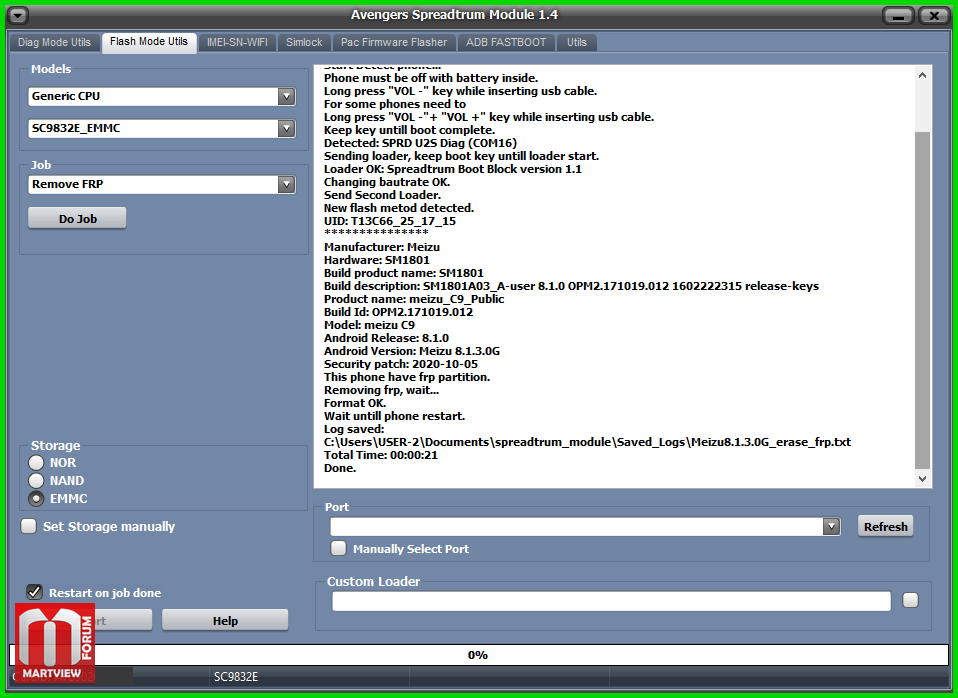Close the Avengers Spreadtrum Module window

pyautogui.click(x=934, y=16)
